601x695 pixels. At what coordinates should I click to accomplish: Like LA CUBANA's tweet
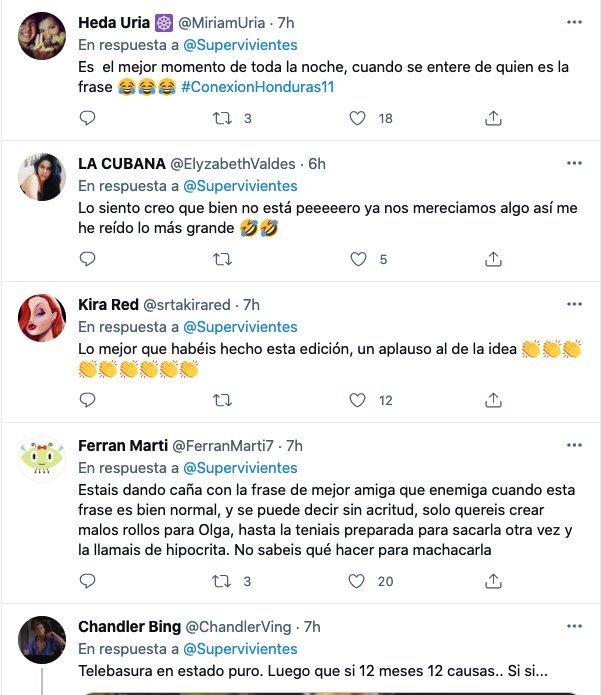357,259
